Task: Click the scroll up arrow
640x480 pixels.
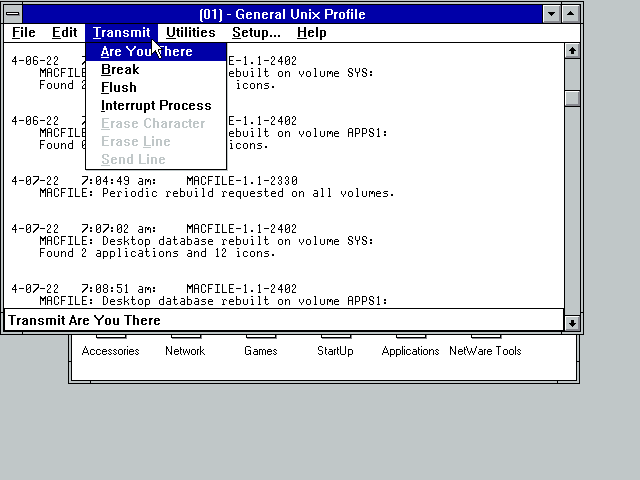Action: (572, 51)
